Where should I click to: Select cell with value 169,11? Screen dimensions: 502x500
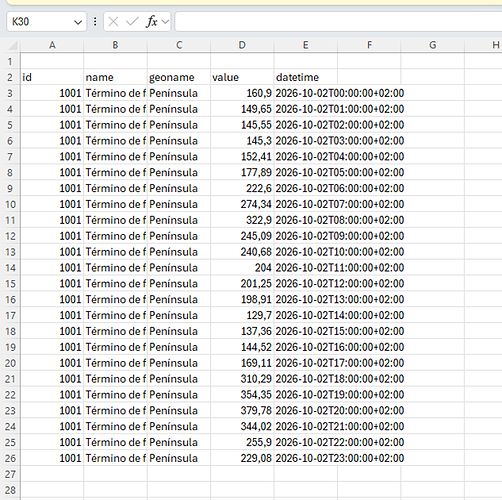click(x=242, y=363)
